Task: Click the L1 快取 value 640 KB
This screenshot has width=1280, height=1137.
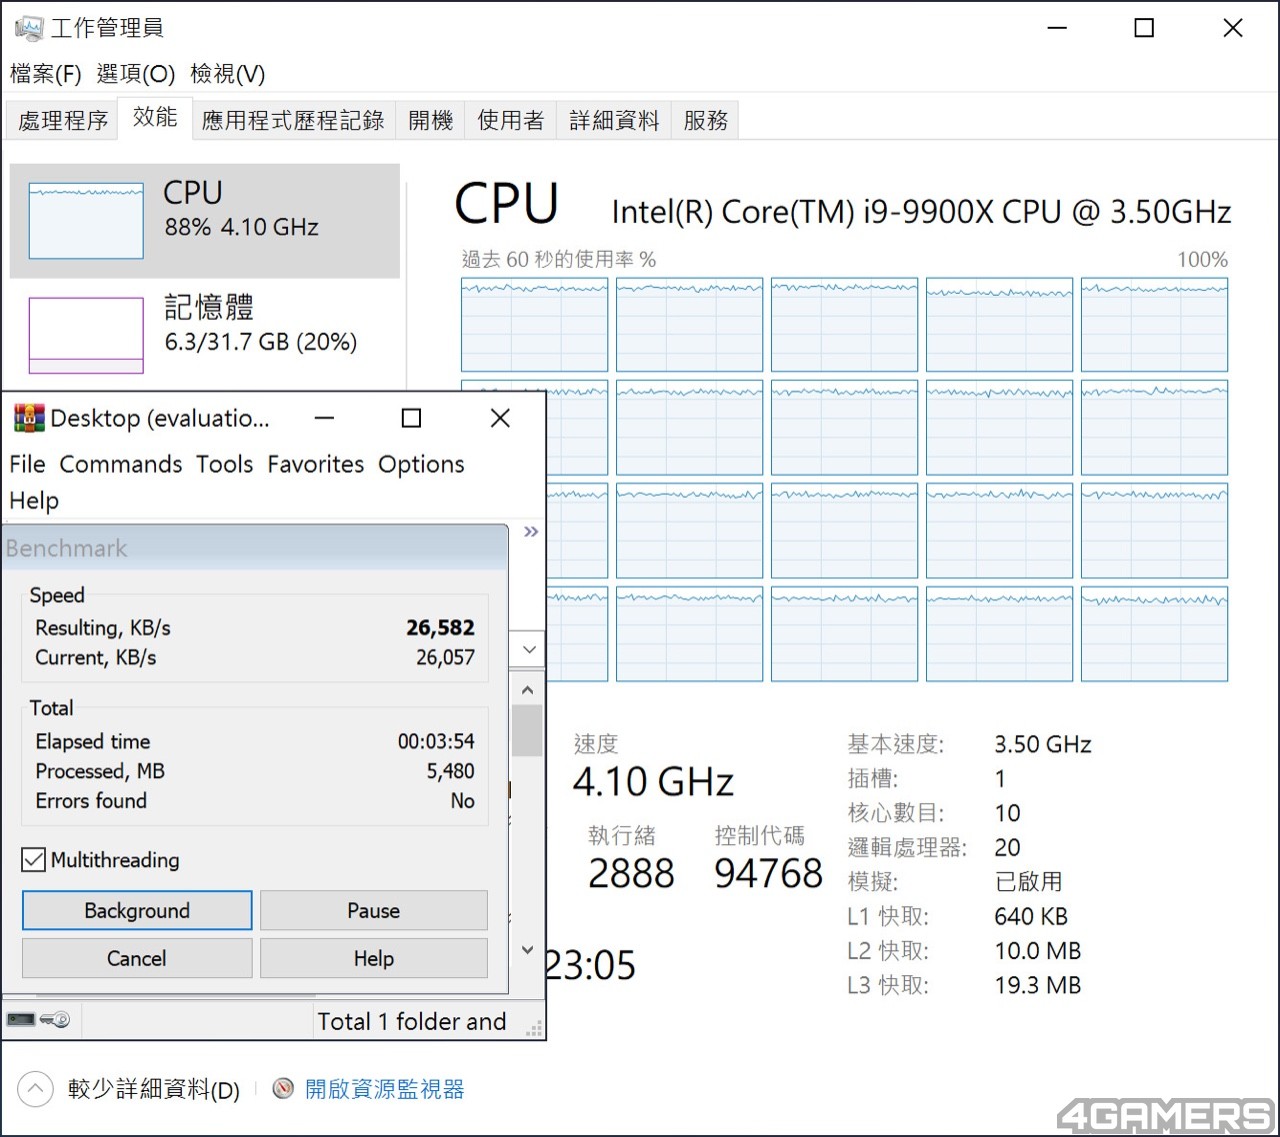Action: 1031,917
